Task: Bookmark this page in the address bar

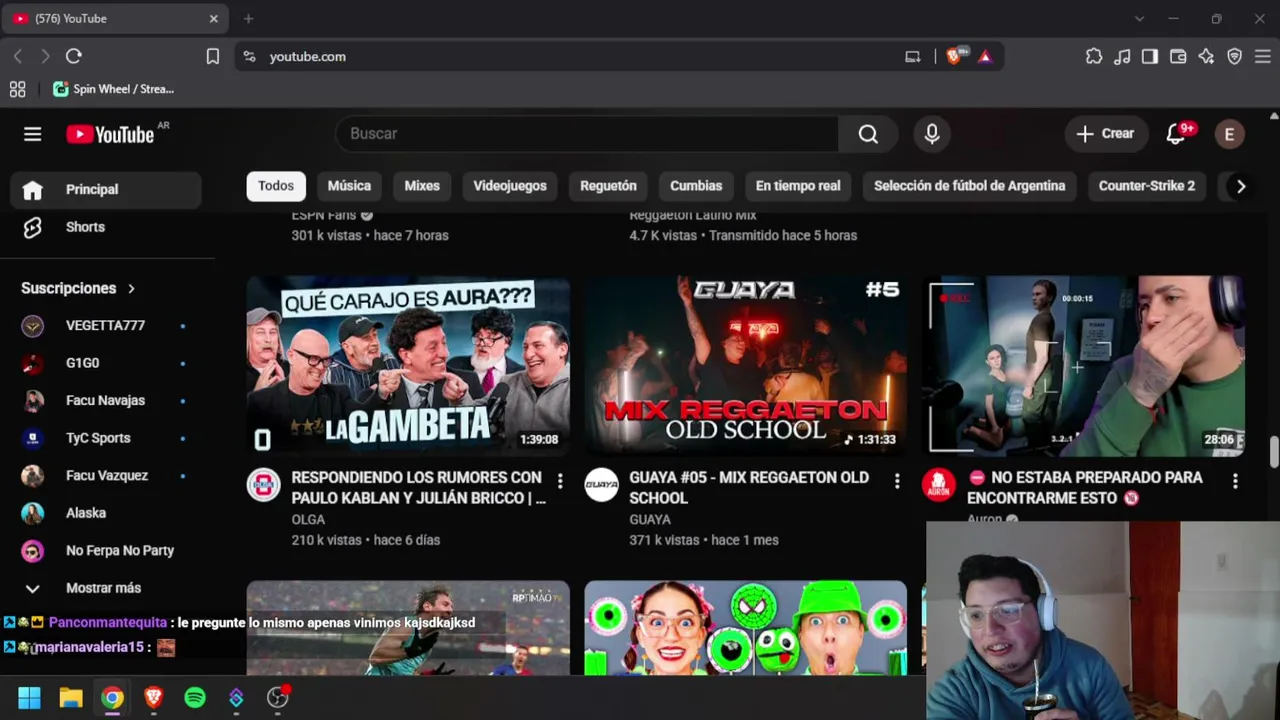Action: coord(213,57)
